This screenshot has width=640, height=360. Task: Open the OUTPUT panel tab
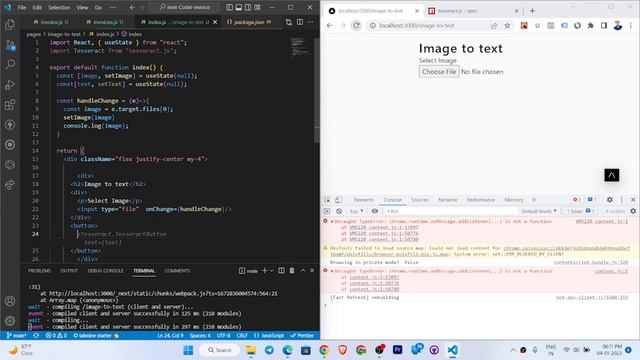pos(69,271)
